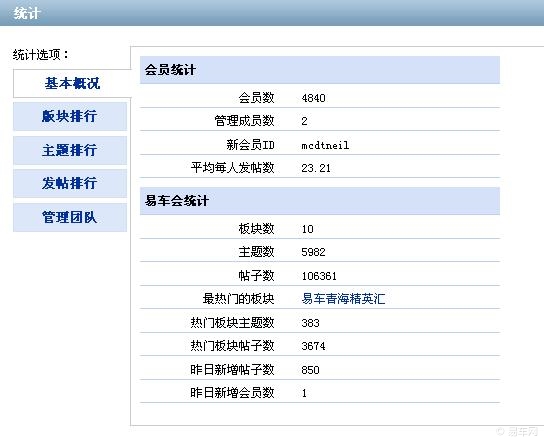Click the 最热门的板块 label

[239, 299]
